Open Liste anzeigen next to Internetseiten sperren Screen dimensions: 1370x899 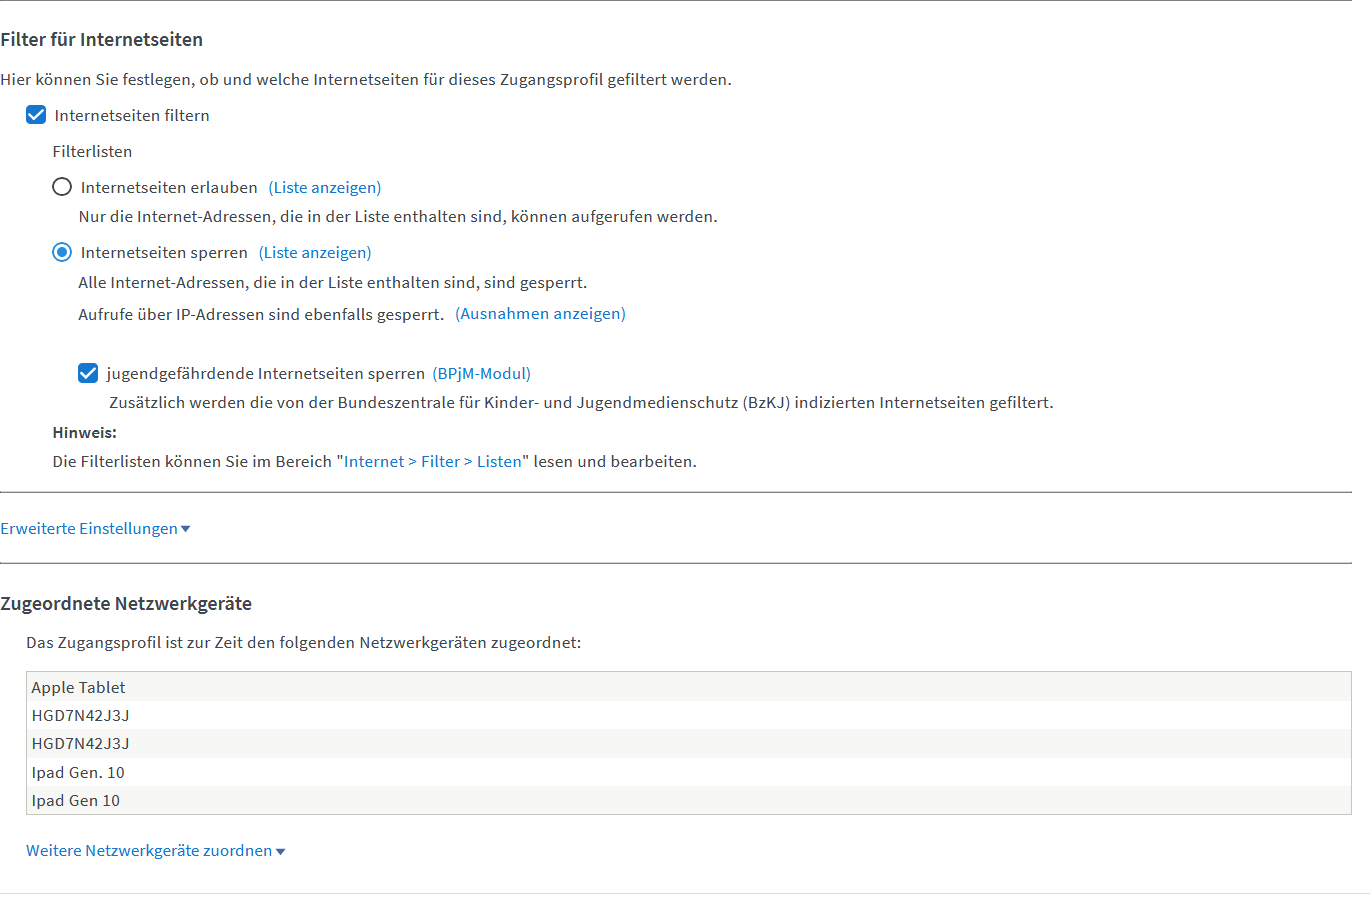point(315,253)
